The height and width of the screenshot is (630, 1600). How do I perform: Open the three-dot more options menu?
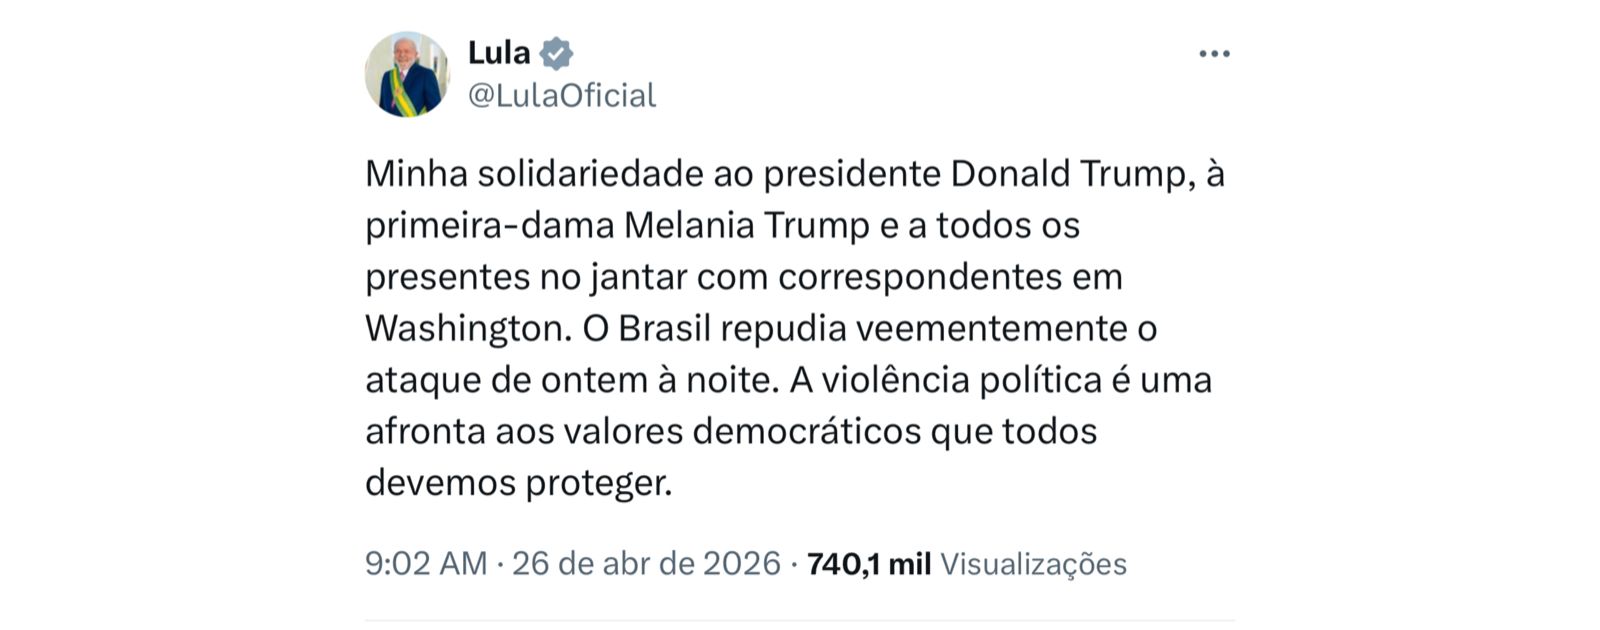(1214, 54)
